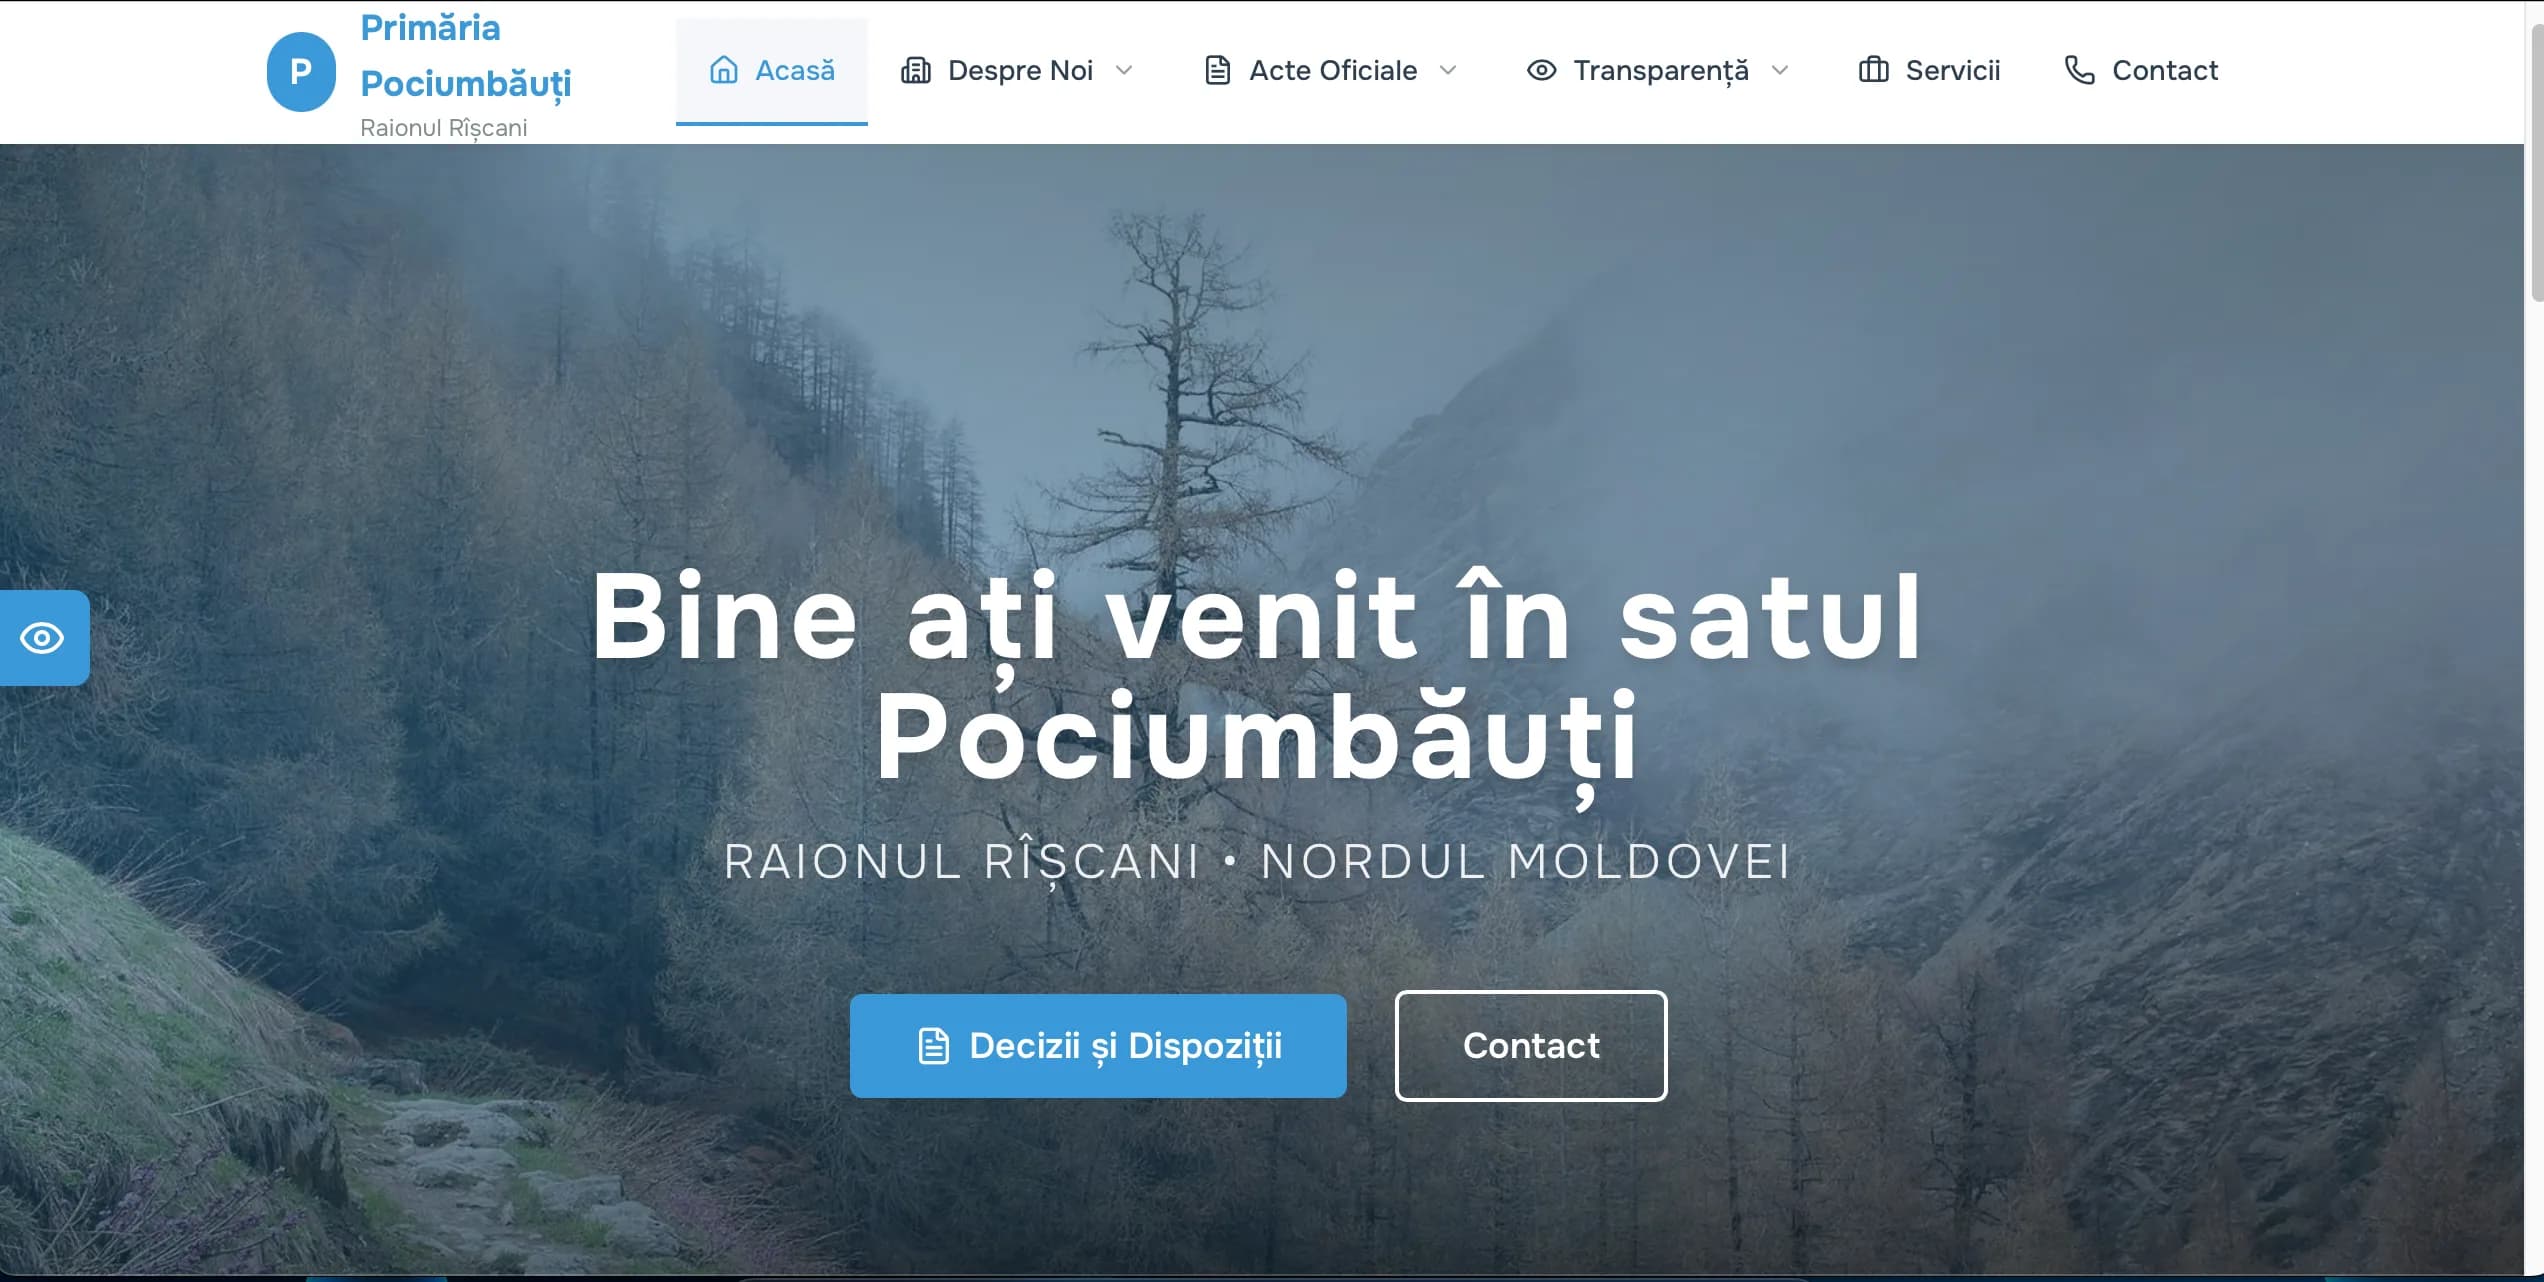Click the document icon beside Acte Oficiale
2544x1282 pixels.
pyautogui.click(x=1217, y=70)
